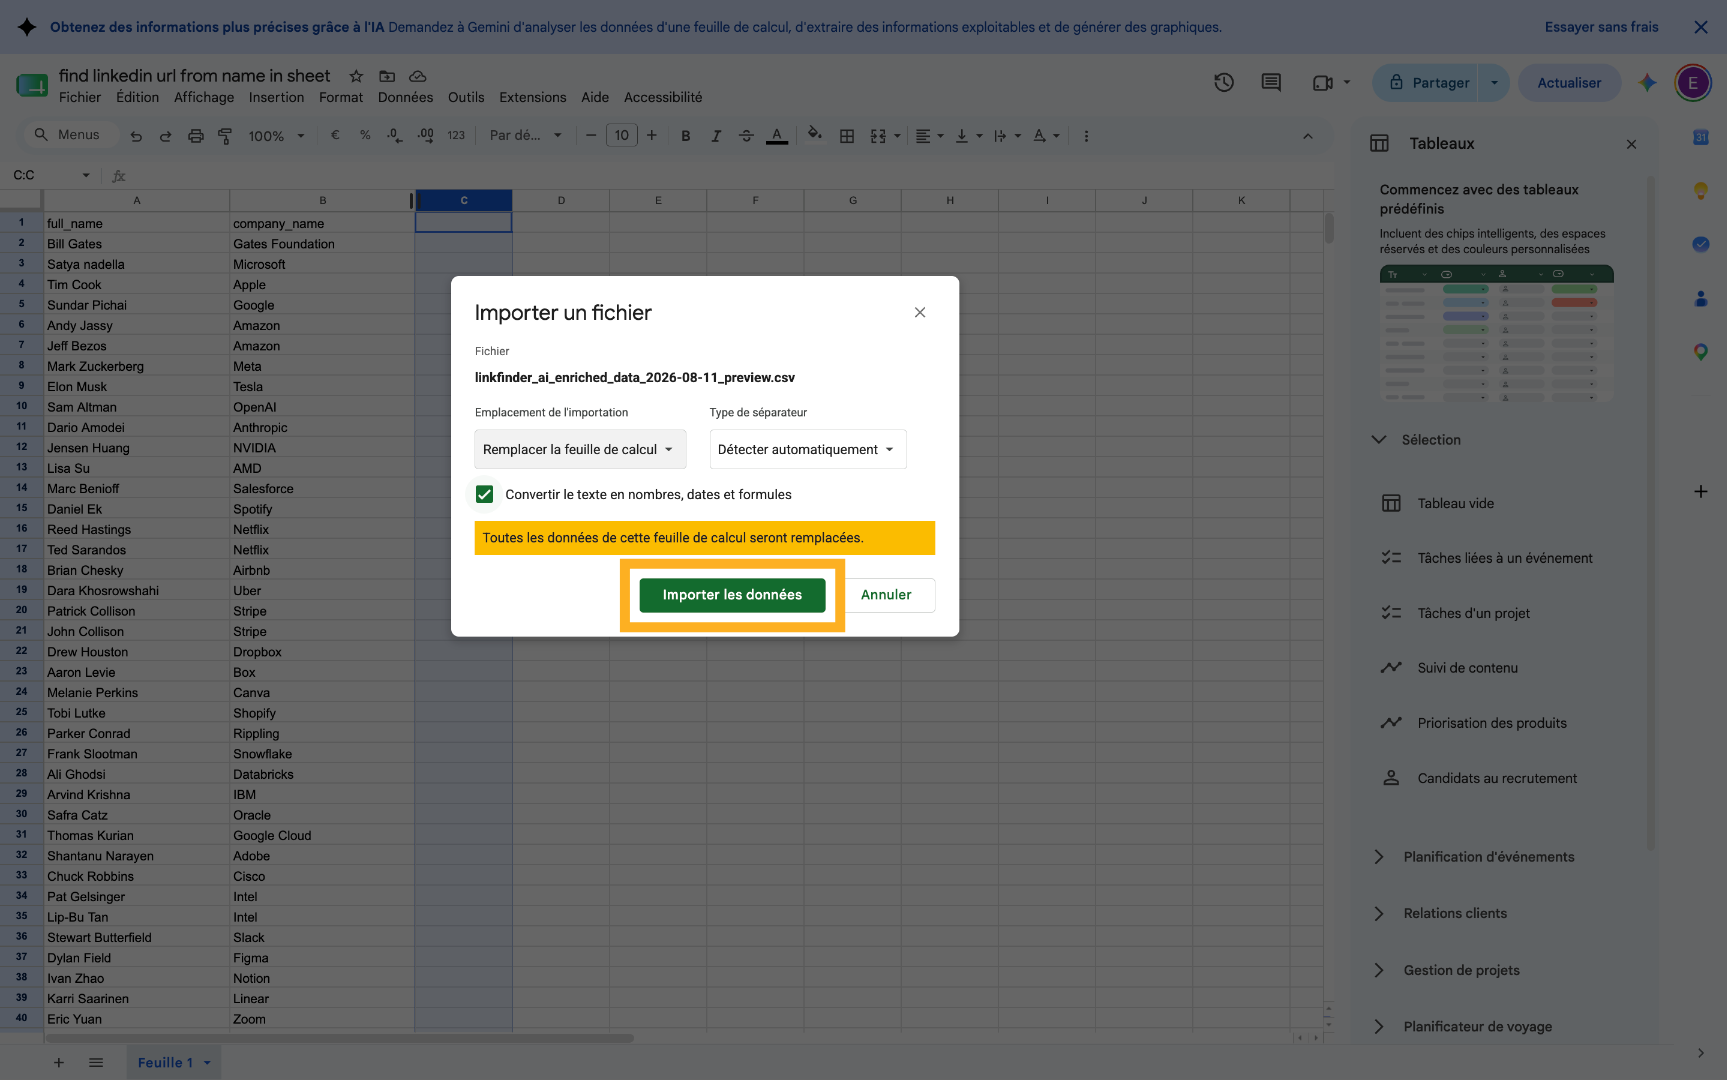
Task: Print the spreadsheet with printer icon
Action: (196, 136)
